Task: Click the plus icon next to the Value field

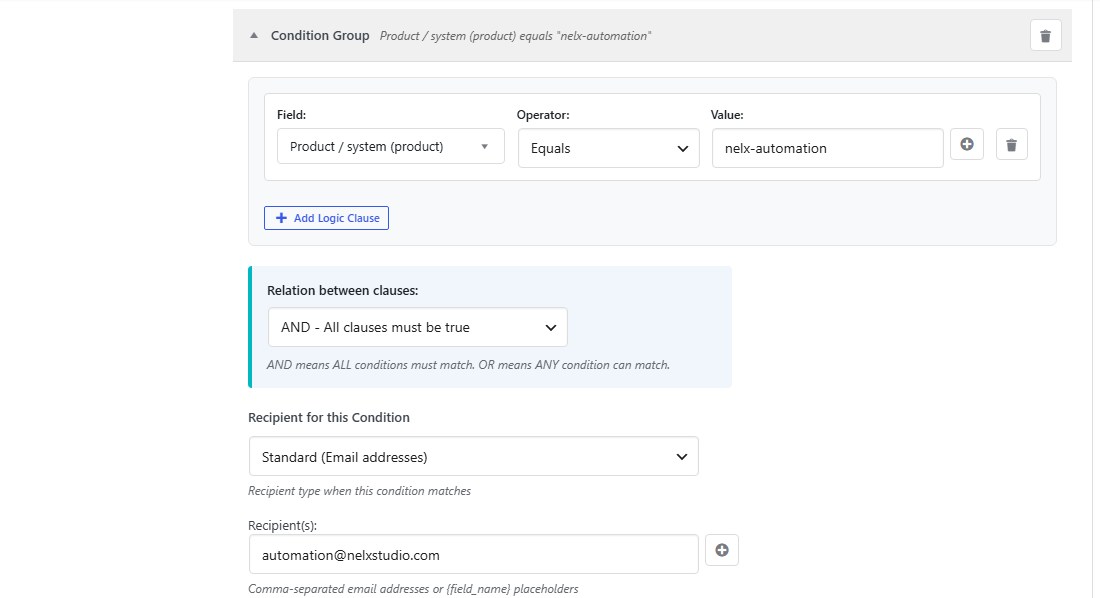Action: click(x=967, y=144)
